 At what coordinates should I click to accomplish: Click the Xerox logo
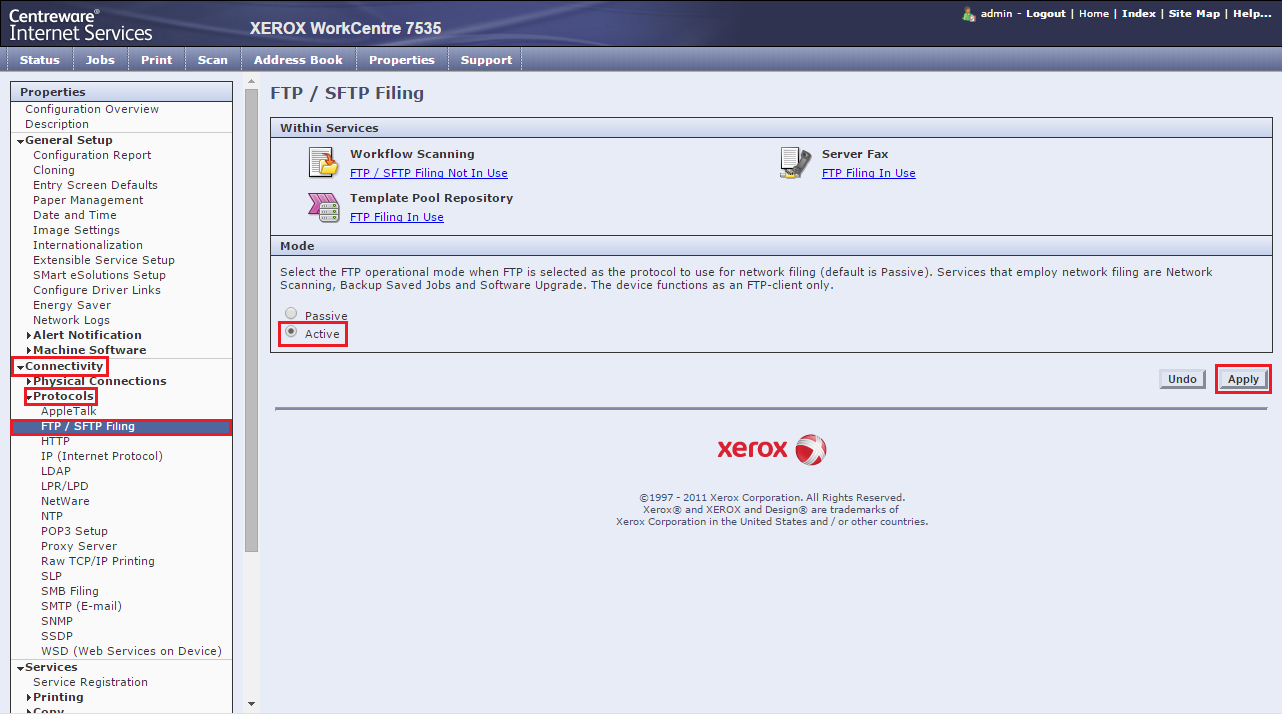(x=771, y=449)
